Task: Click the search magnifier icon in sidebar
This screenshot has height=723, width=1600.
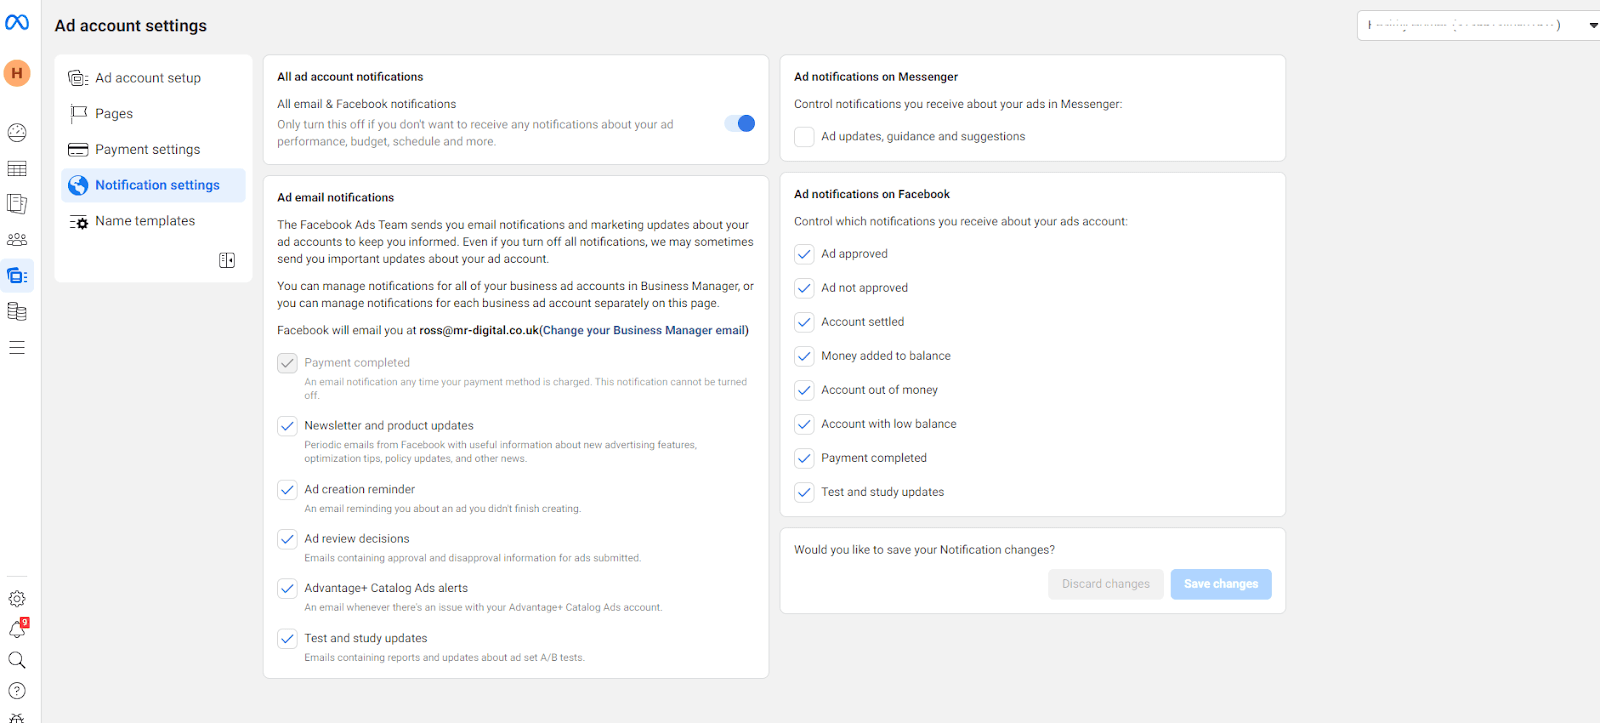Action: (17, 660)
